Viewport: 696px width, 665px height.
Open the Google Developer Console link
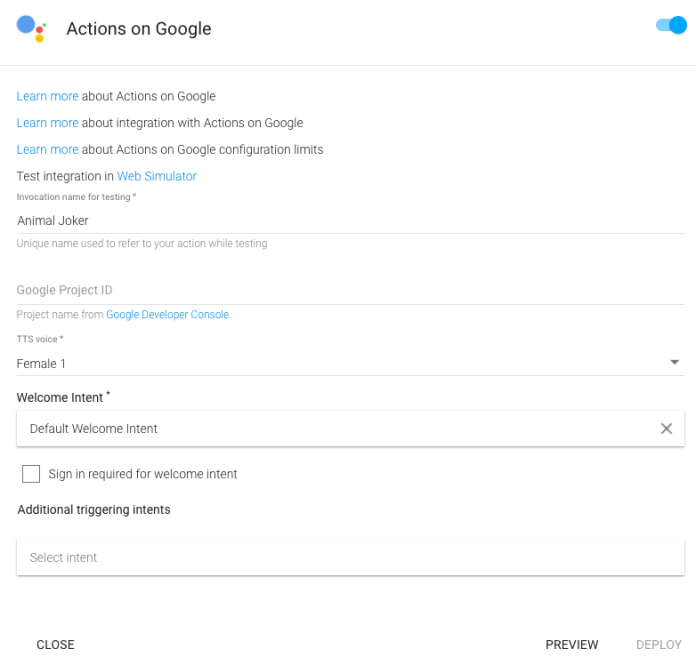[167, 315]
